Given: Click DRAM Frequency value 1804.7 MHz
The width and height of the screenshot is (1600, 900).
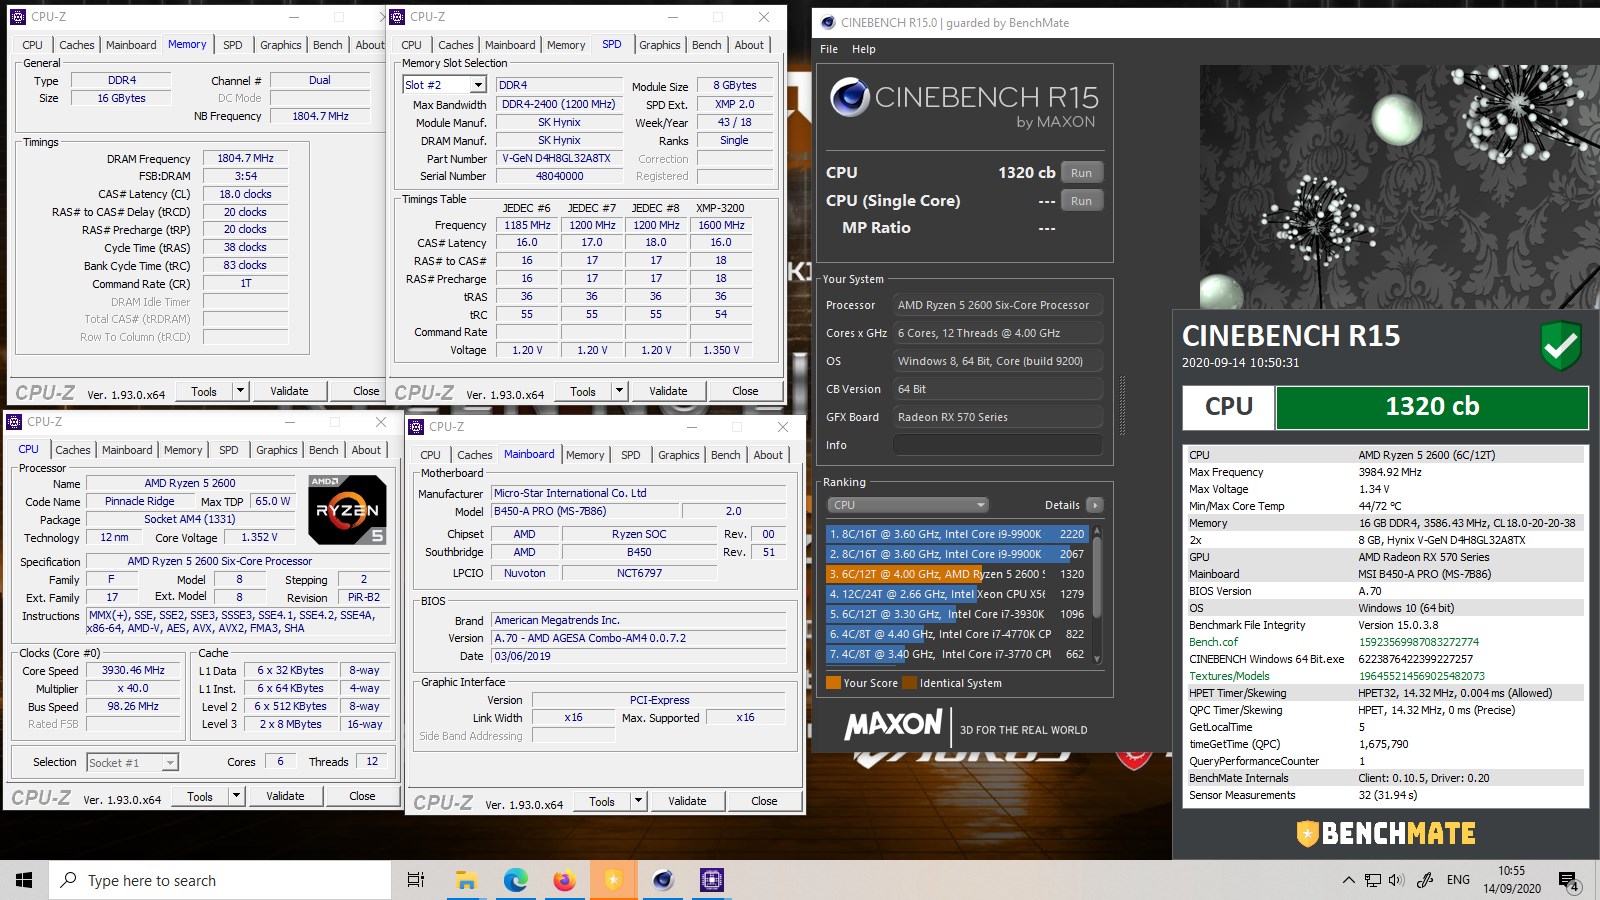Looking at the screenshot, I should [x=245, y=158].
